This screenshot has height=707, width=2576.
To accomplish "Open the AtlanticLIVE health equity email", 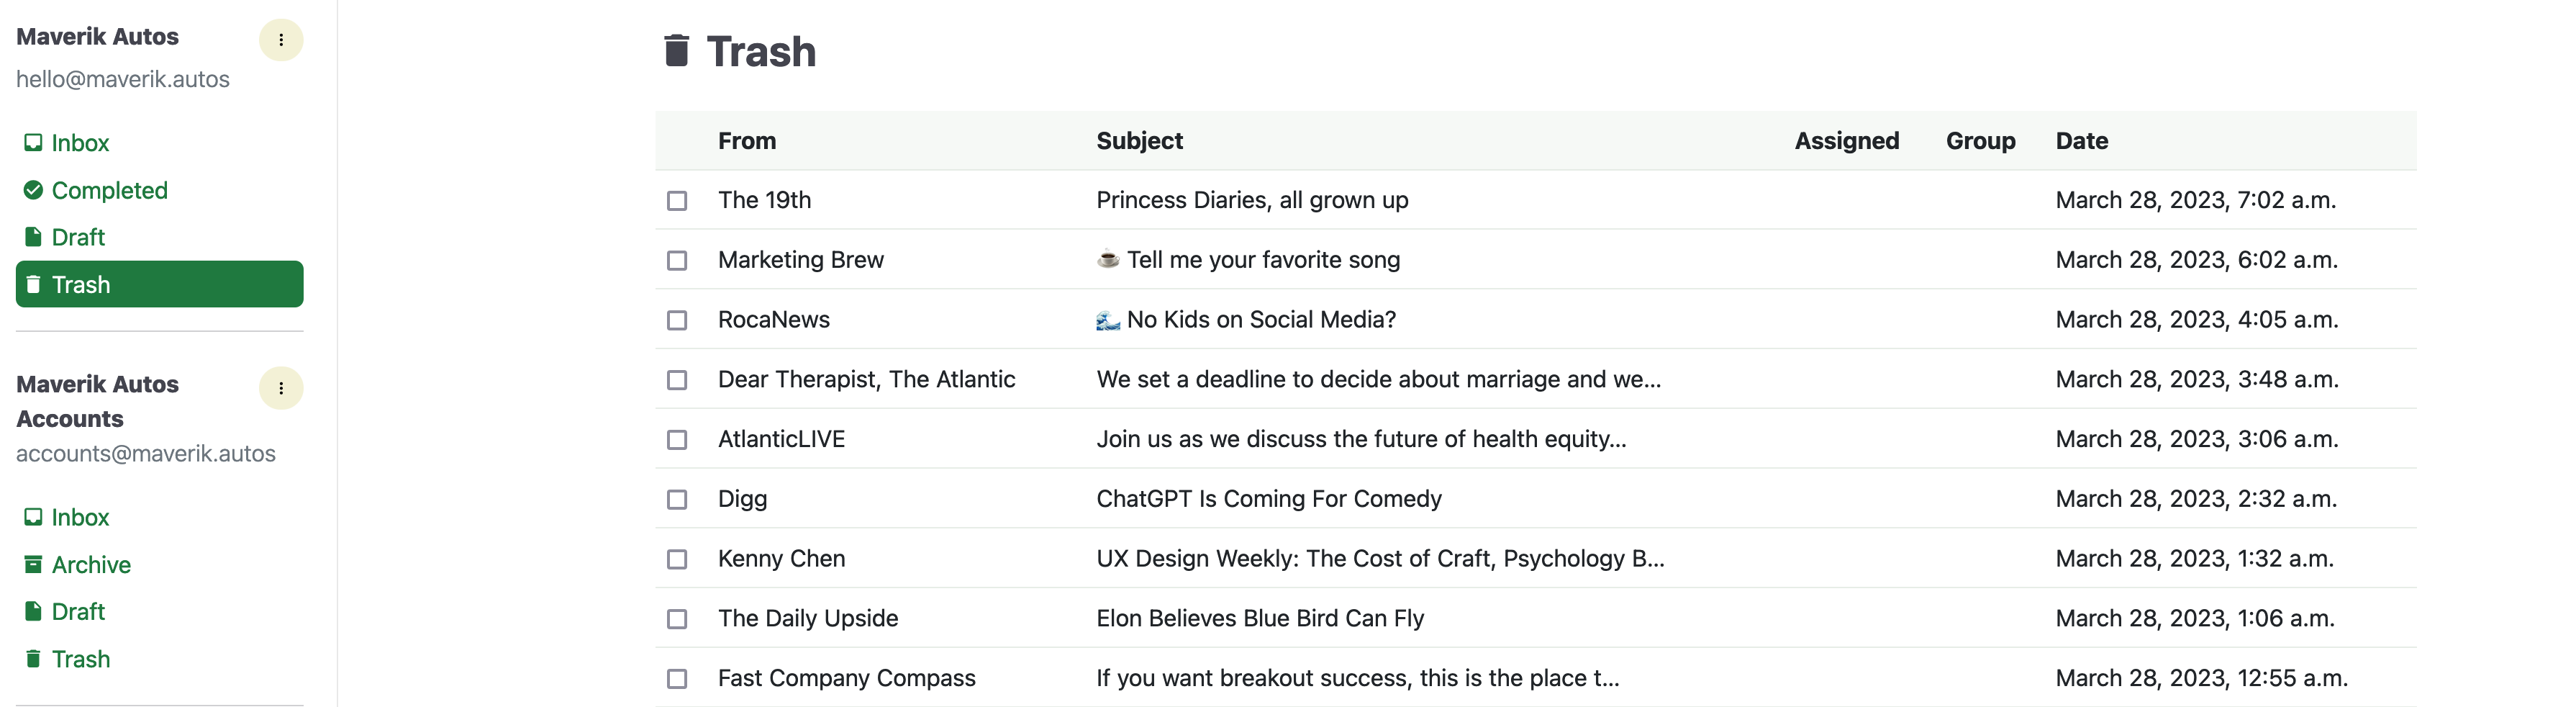I will pos(1361,439).
